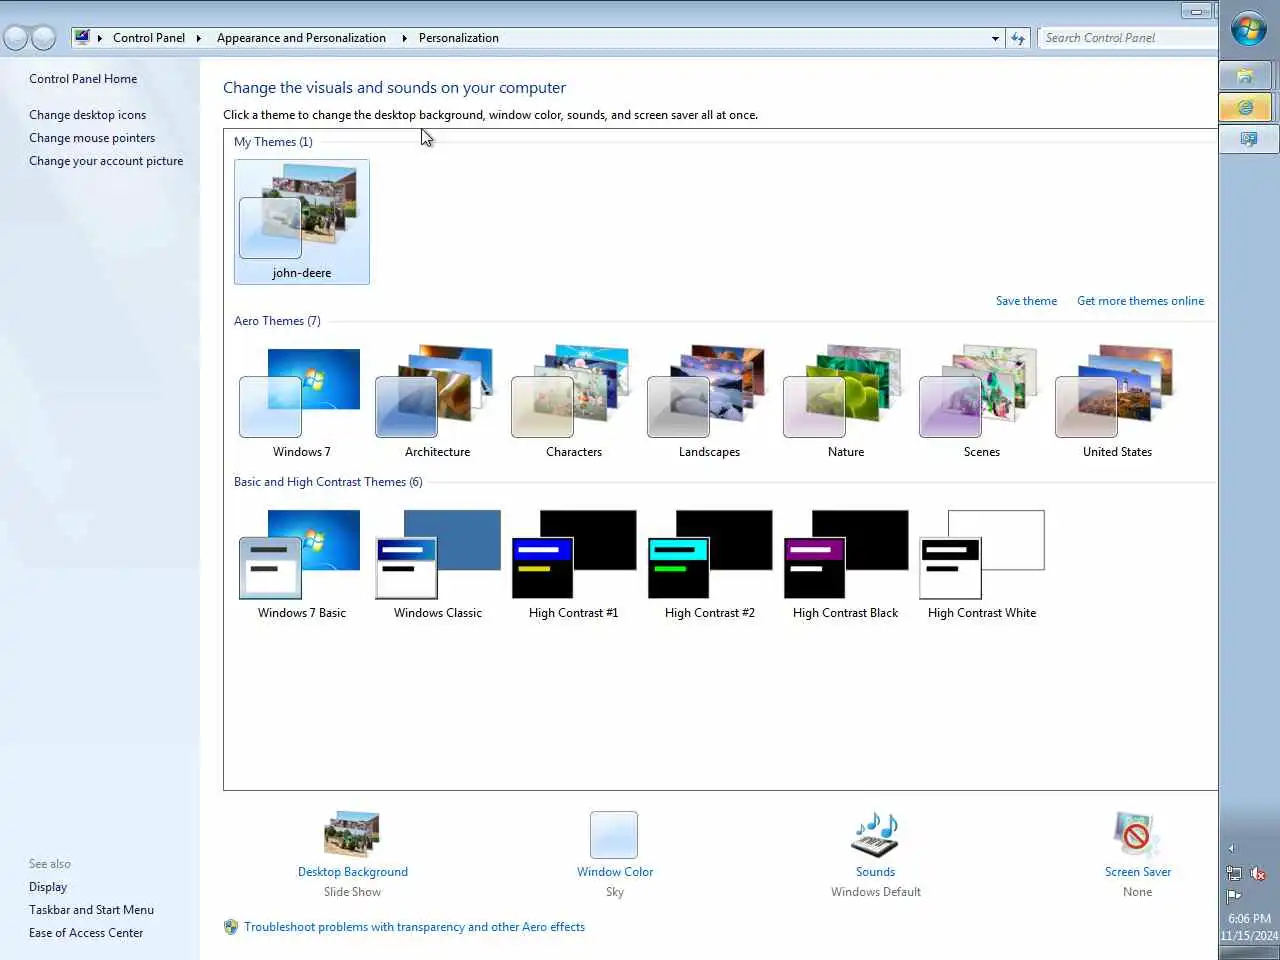Click the Aero Themes (7) group header
The image size is (1280, 960).
(277, 321)
